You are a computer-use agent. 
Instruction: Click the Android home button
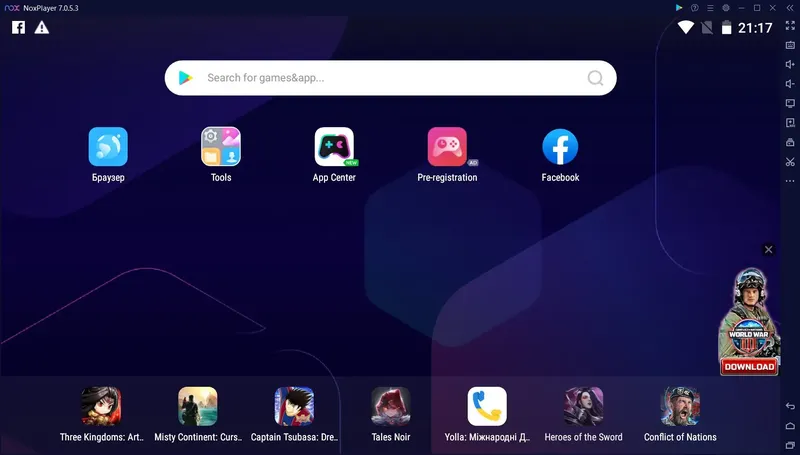pyautogui.click(x=790, y=426)
